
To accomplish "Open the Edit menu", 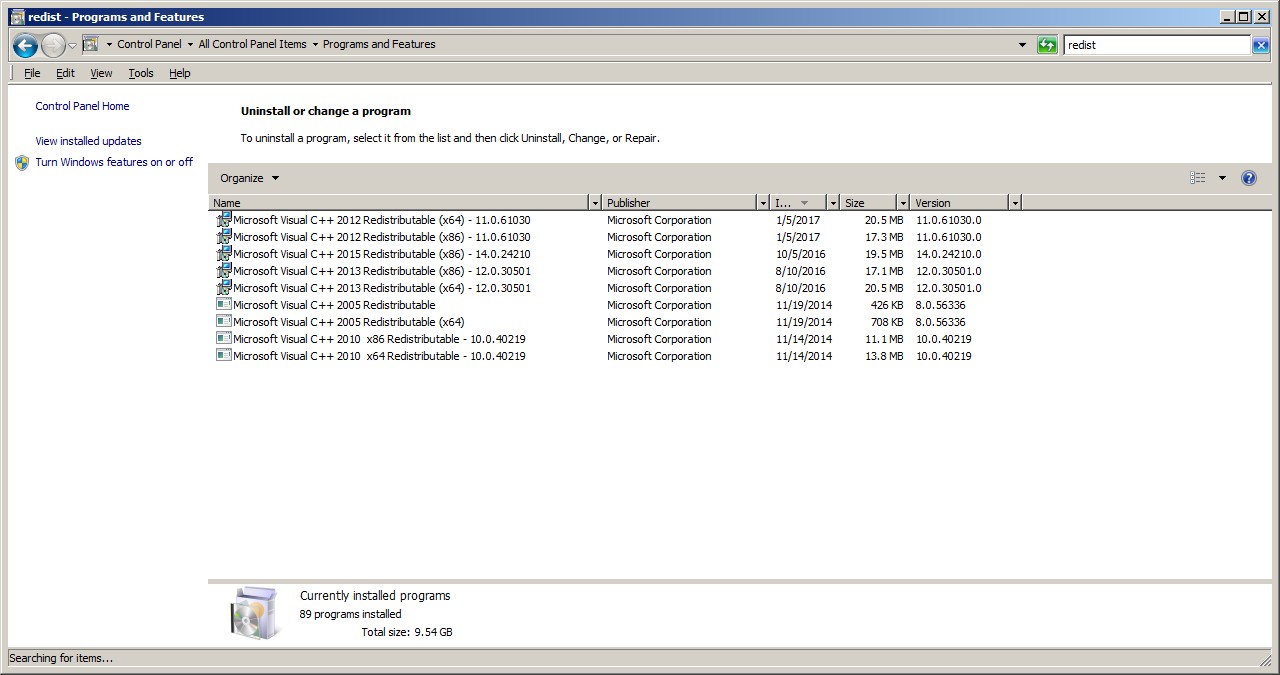I will click(x=65, y=73).
